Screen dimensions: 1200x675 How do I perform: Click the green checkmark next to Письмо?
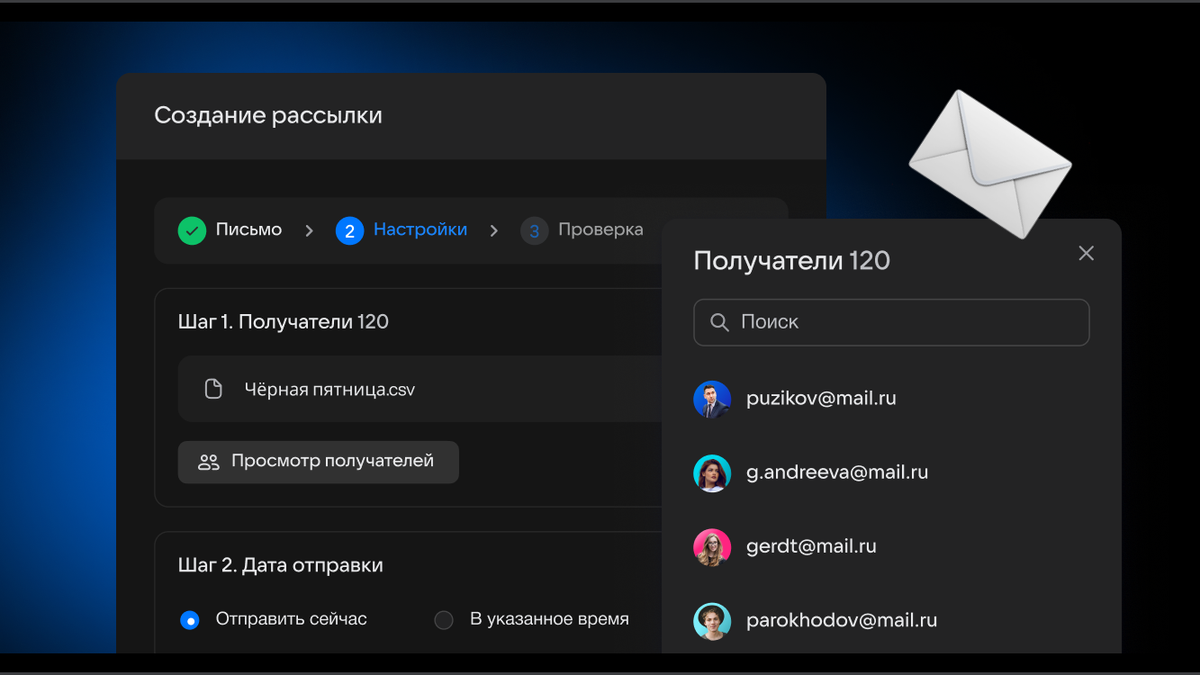click(191, 230)
